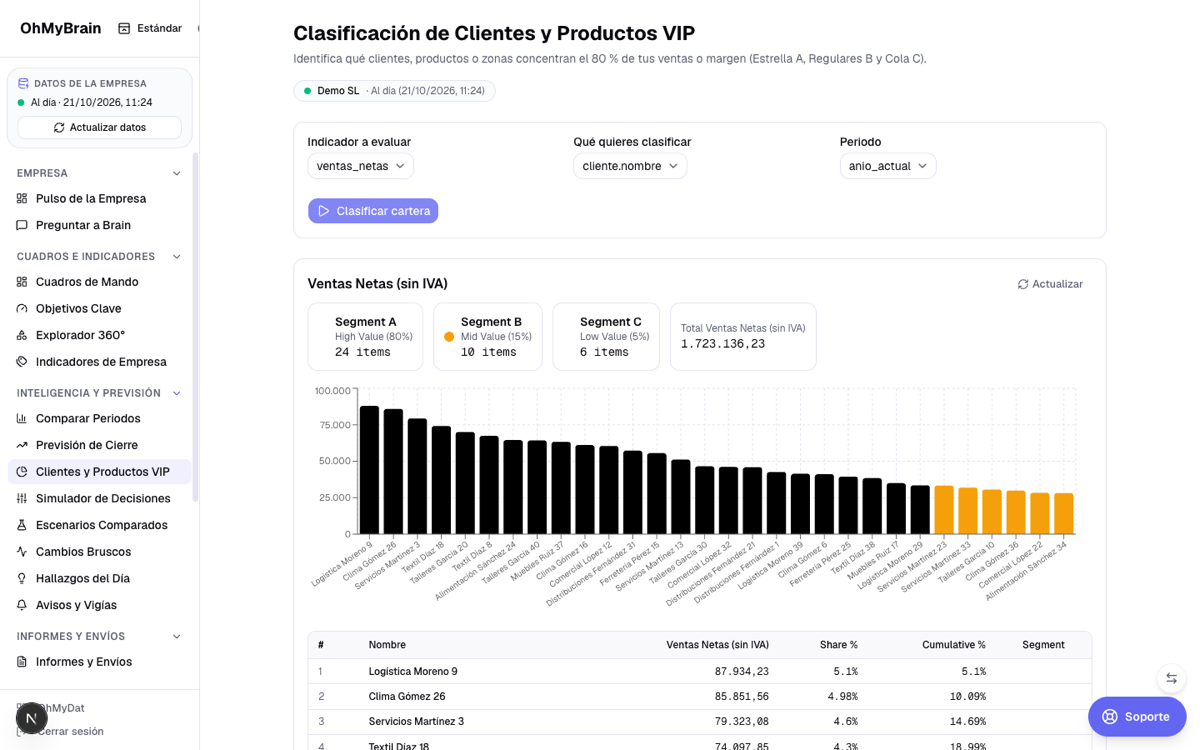Open the anio_actual period dropdown
Image resolution: width=1200 pixels, height=750 pixels.
point(888,166)
